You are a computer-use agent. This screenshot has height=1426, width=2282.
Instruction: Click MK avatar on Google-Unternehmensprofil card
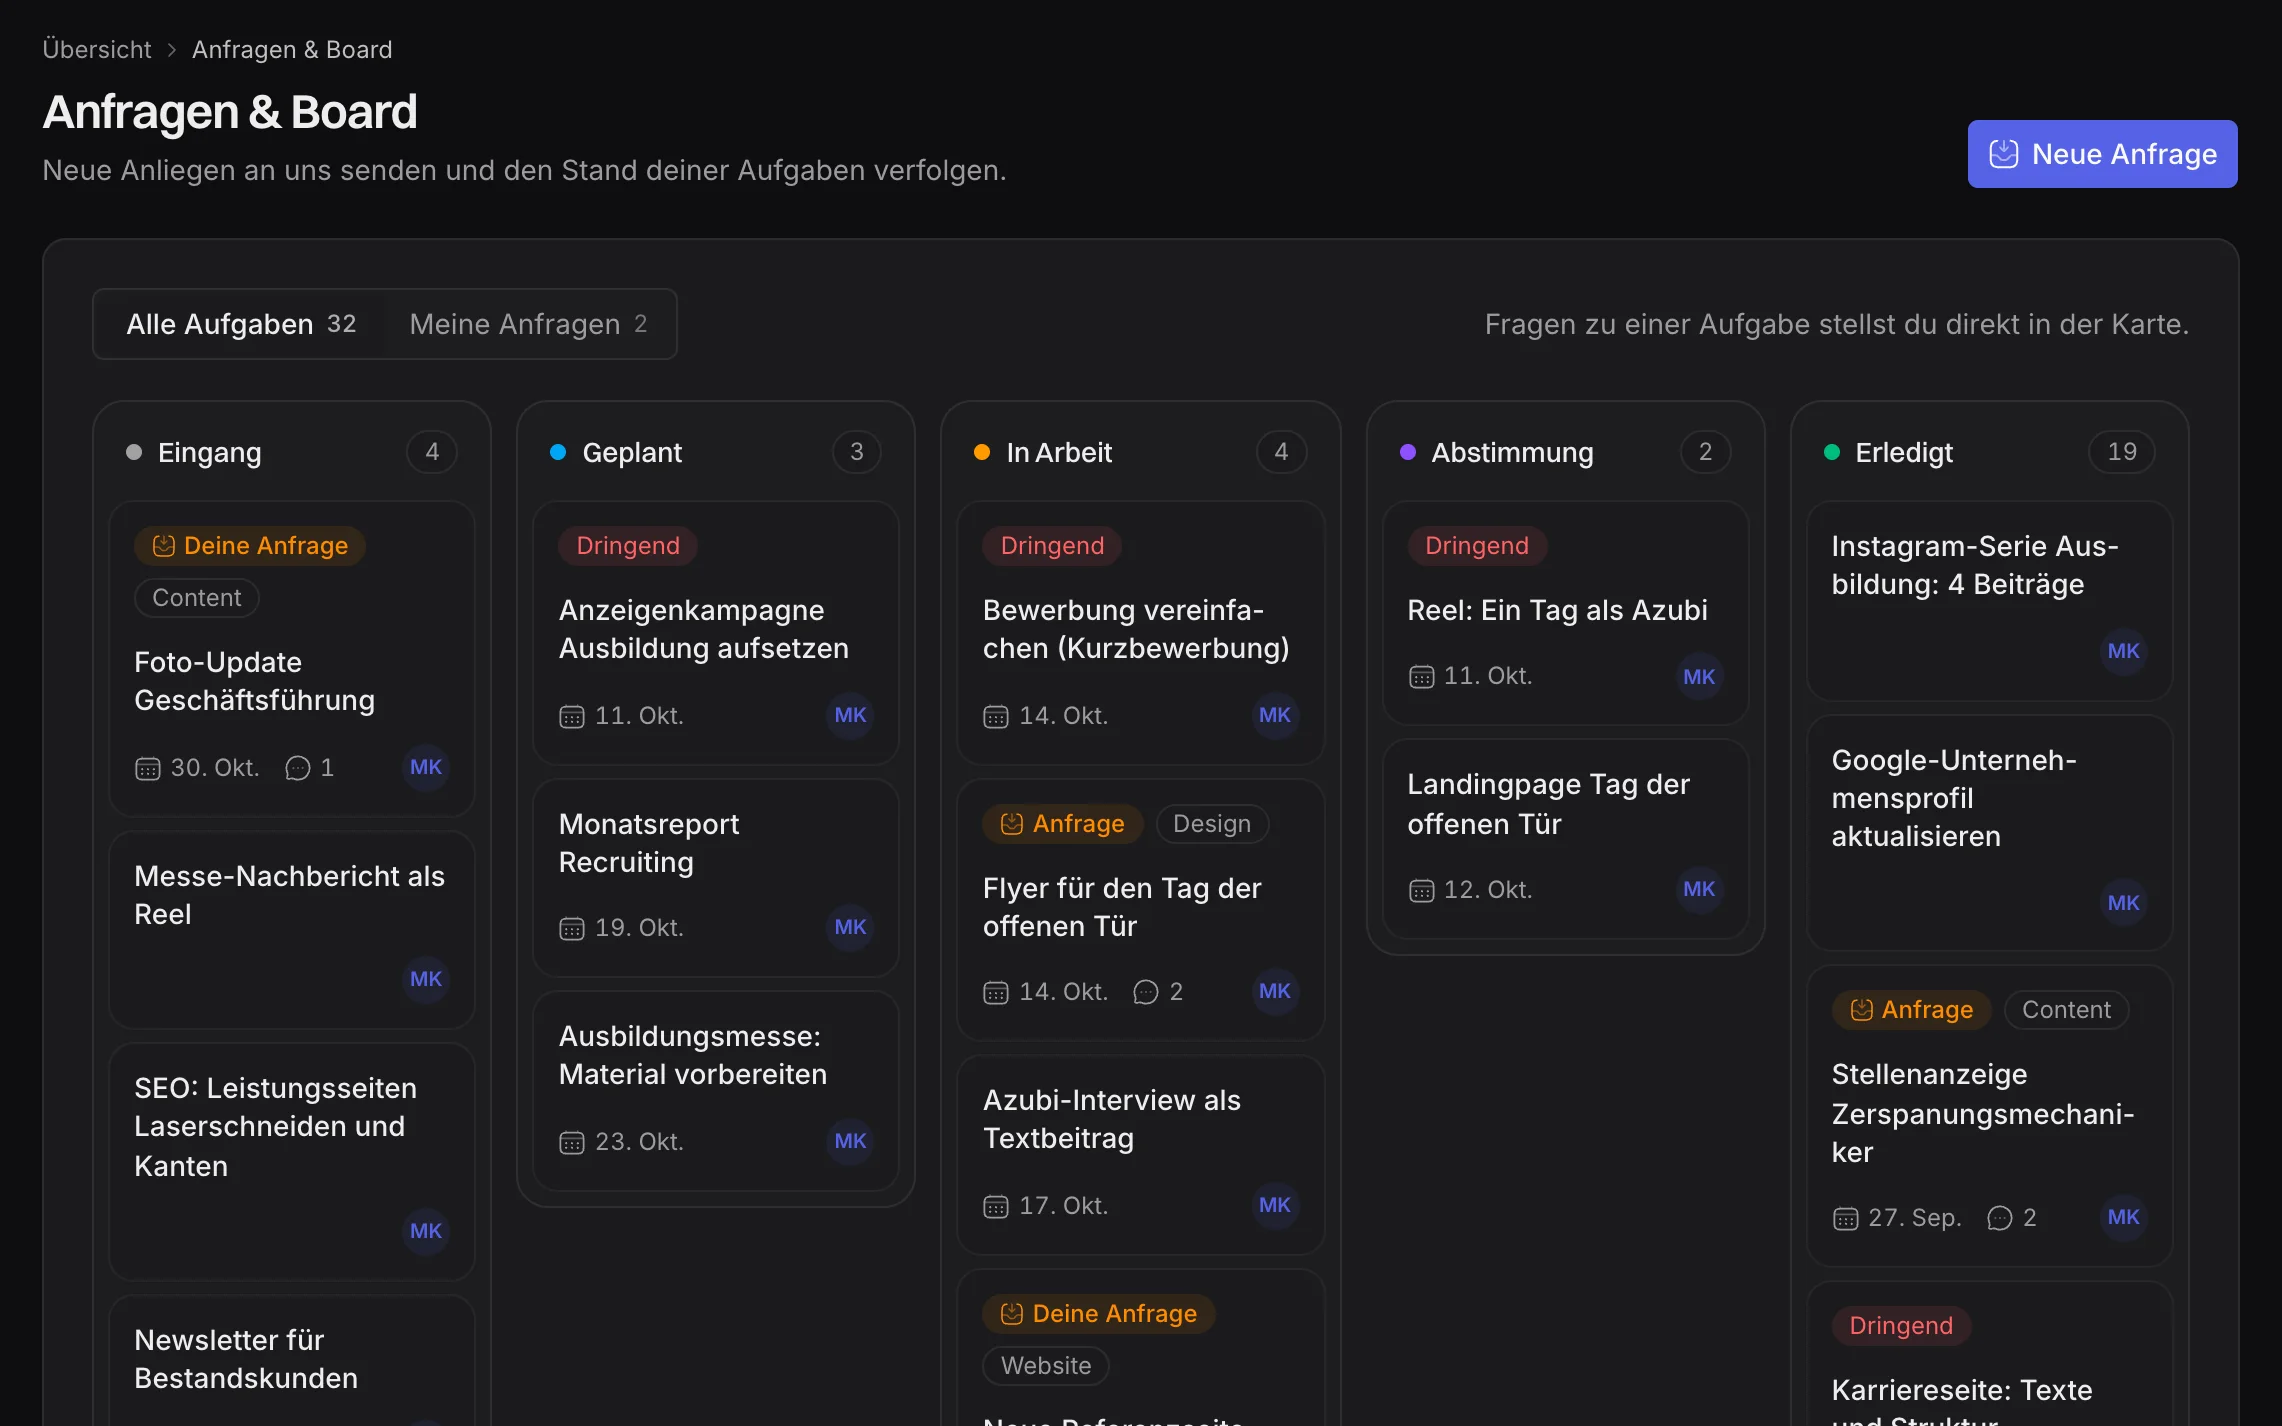coord(2123,903)
